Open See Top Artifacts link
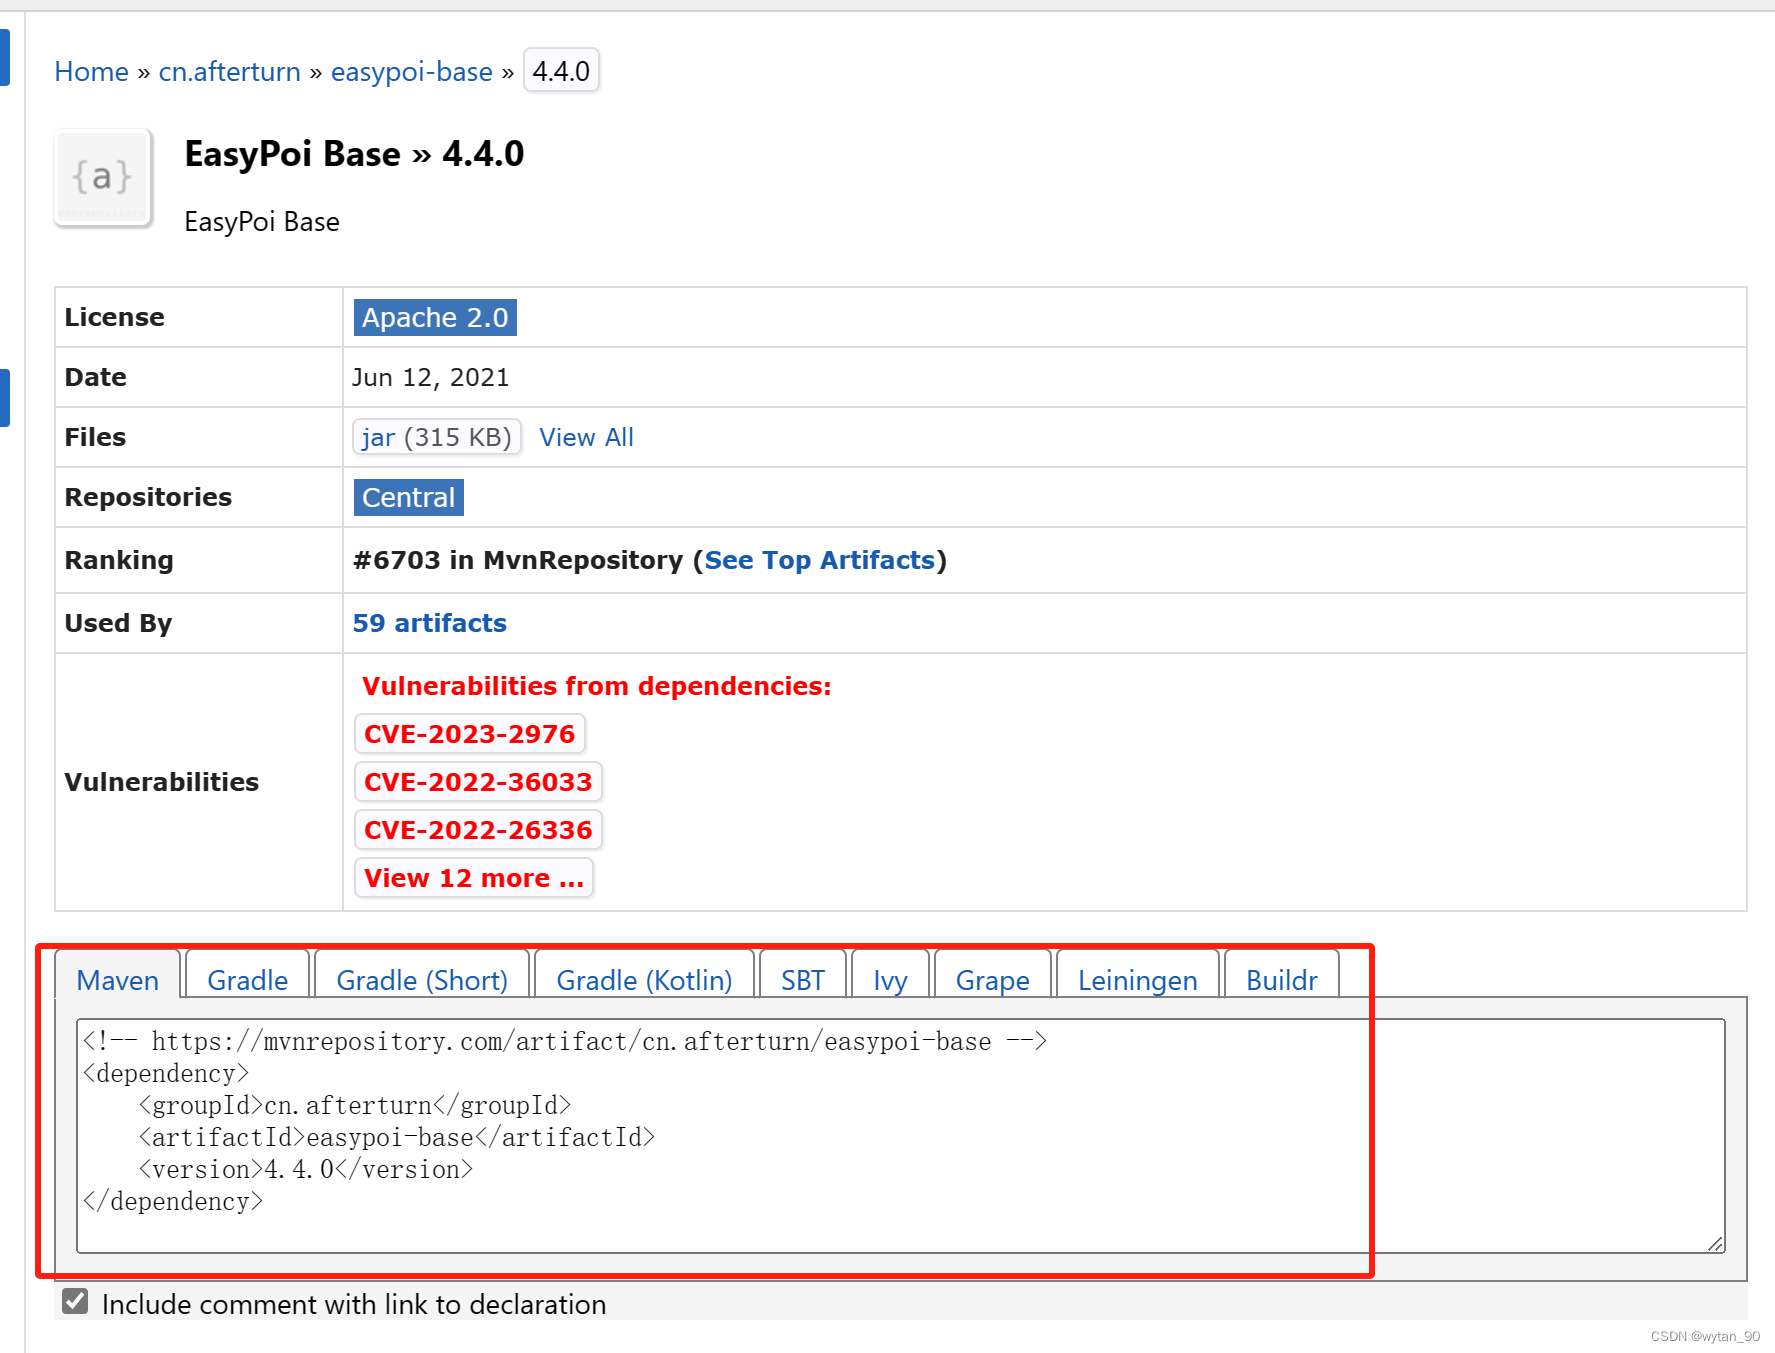 tap(820, 560)
